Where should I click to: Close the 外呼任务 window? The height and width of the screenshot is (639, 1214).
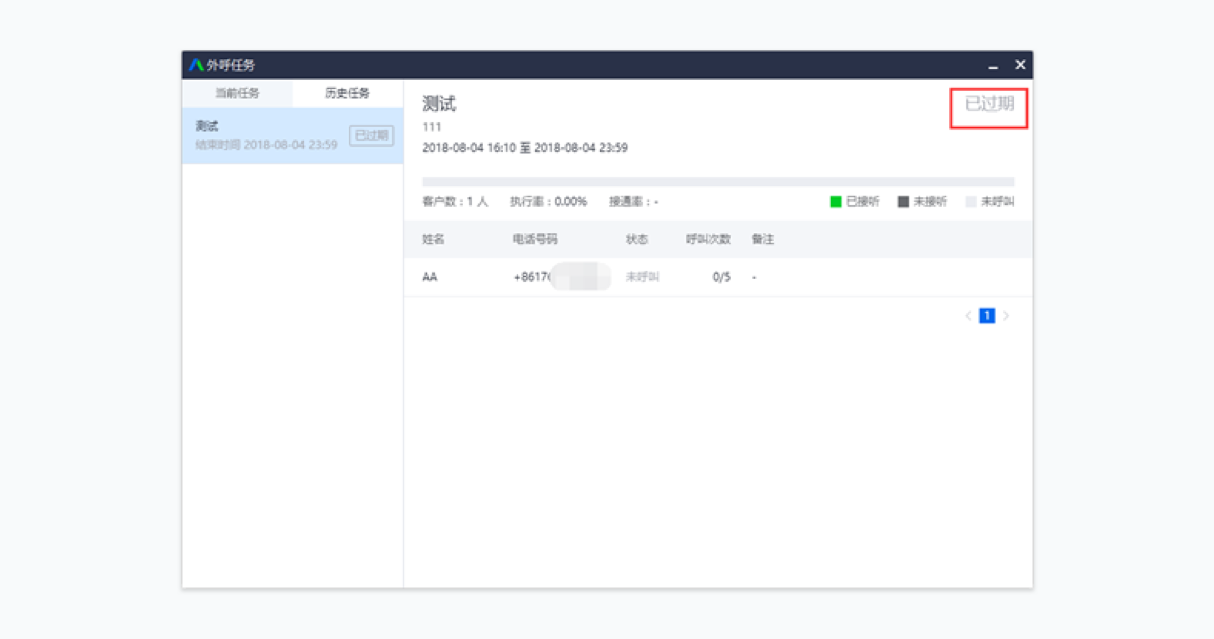coord(1020,65)
